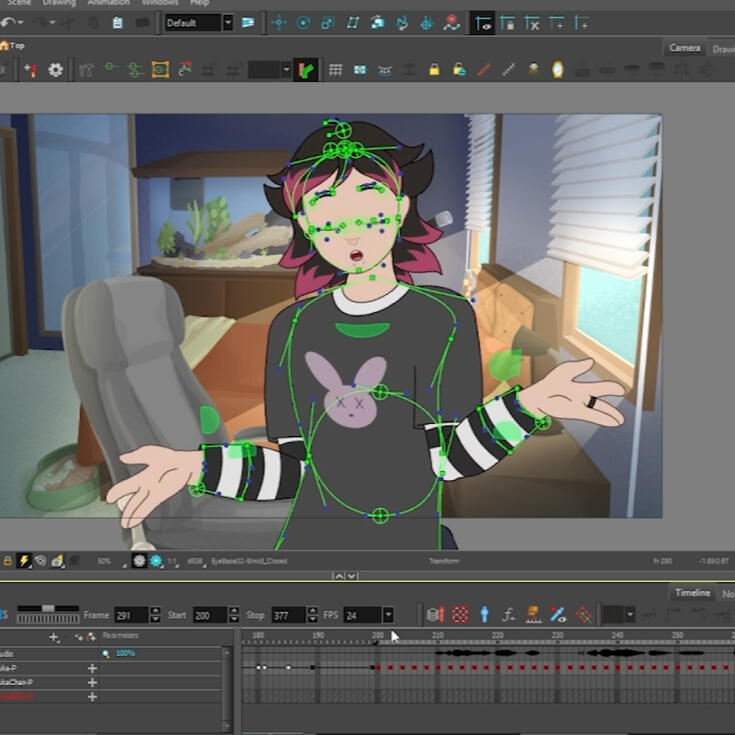The width and height of the screenshot is (735, 735).
Task: Expand the second timeline layer with plus
Action: 92,668
